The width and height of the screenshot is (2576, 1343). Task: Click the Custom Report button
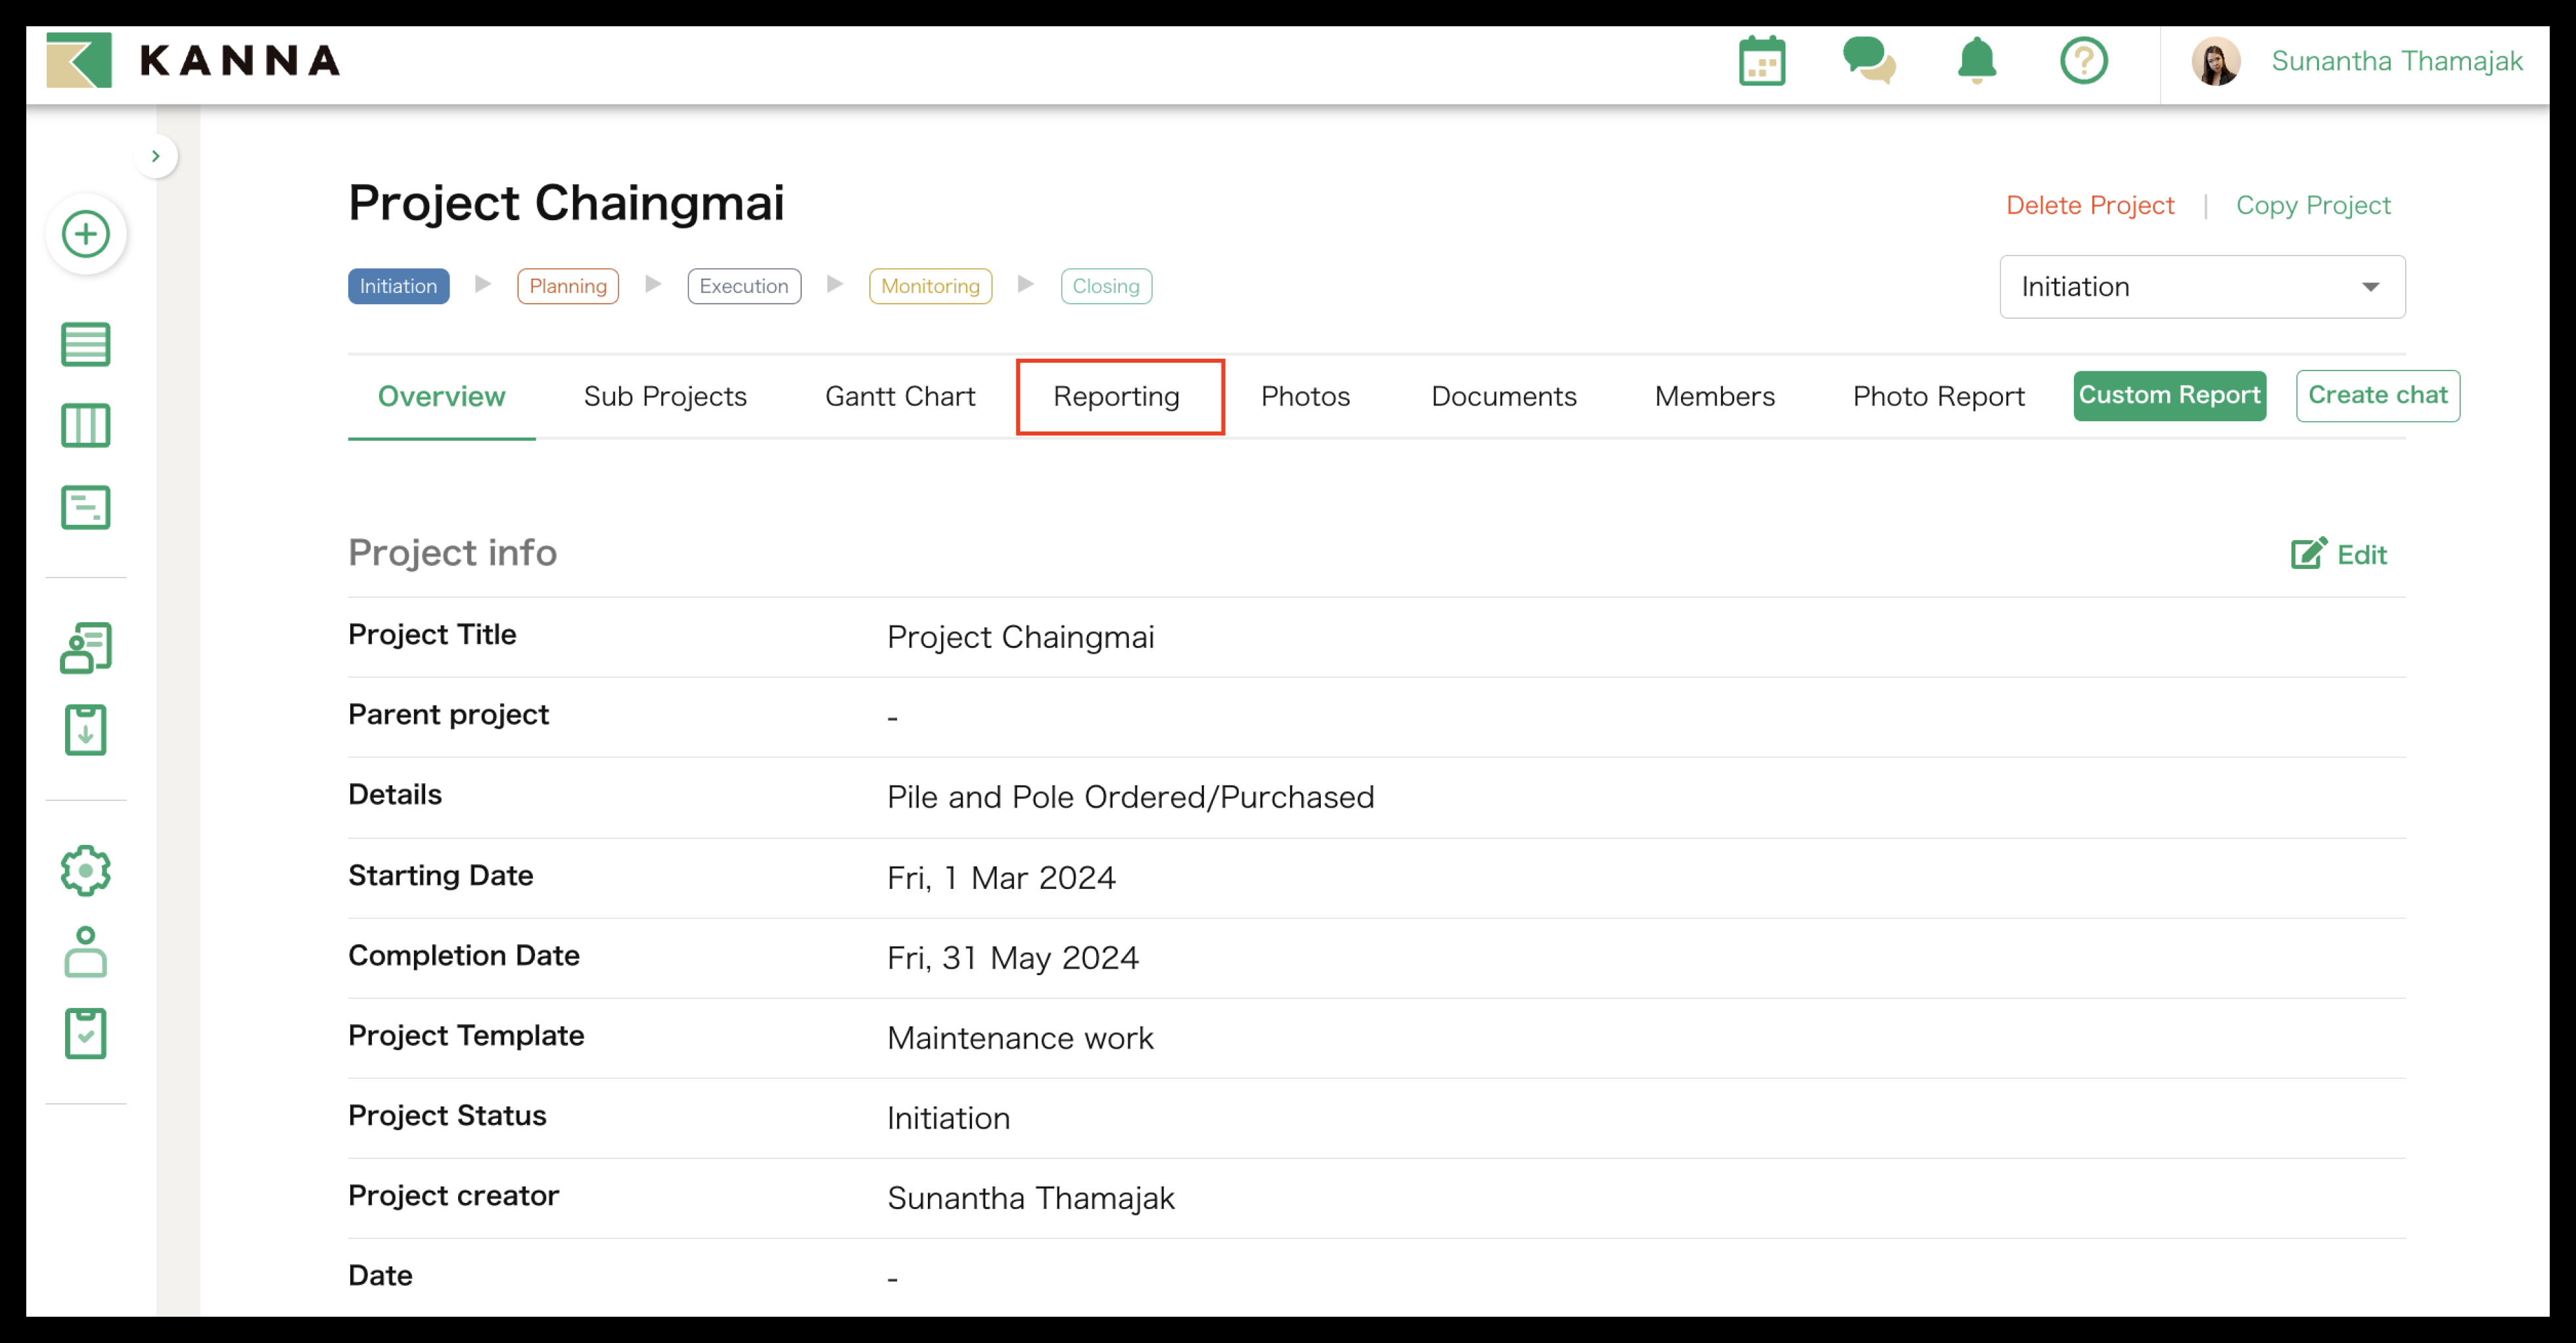pyautogui.click(x=2168, y=395)
